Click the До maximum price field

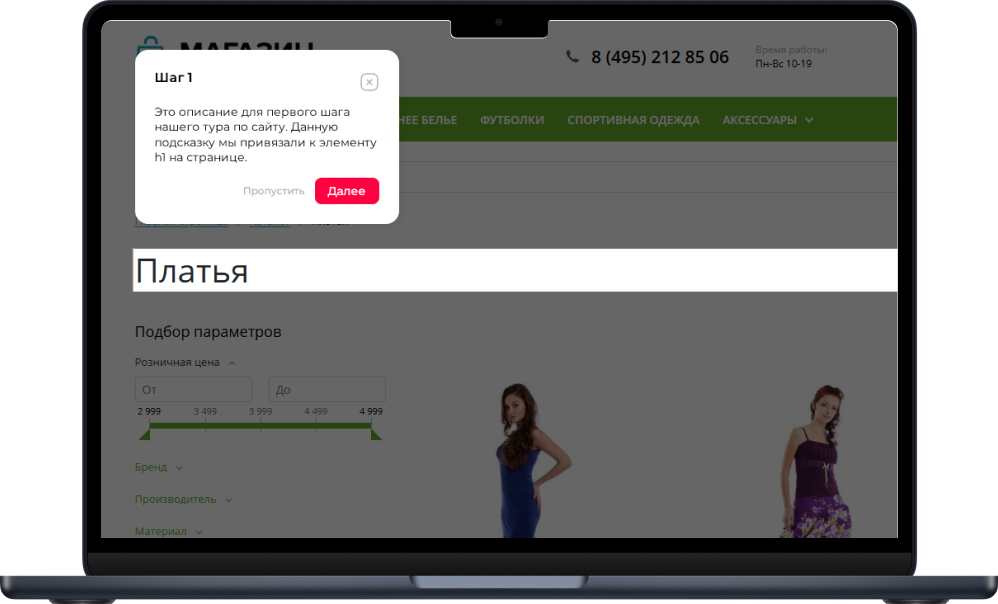pyautogui.click(x=327, y=390)
